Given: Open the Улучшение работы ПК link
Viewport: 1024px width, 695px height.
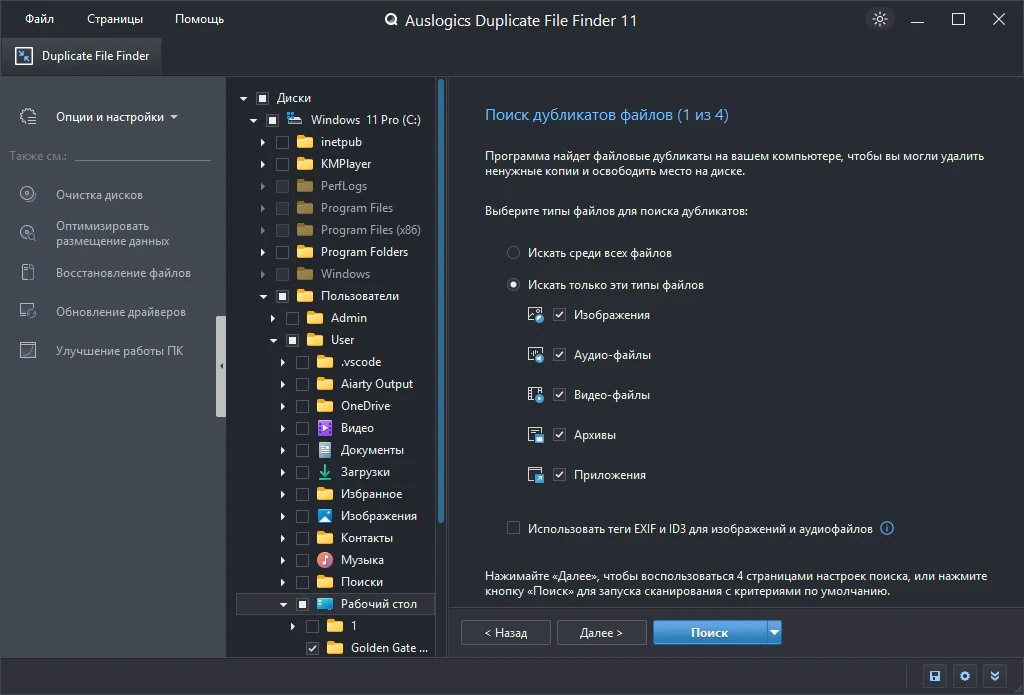Looking at the screenshot, I should [x=120, y=351].
